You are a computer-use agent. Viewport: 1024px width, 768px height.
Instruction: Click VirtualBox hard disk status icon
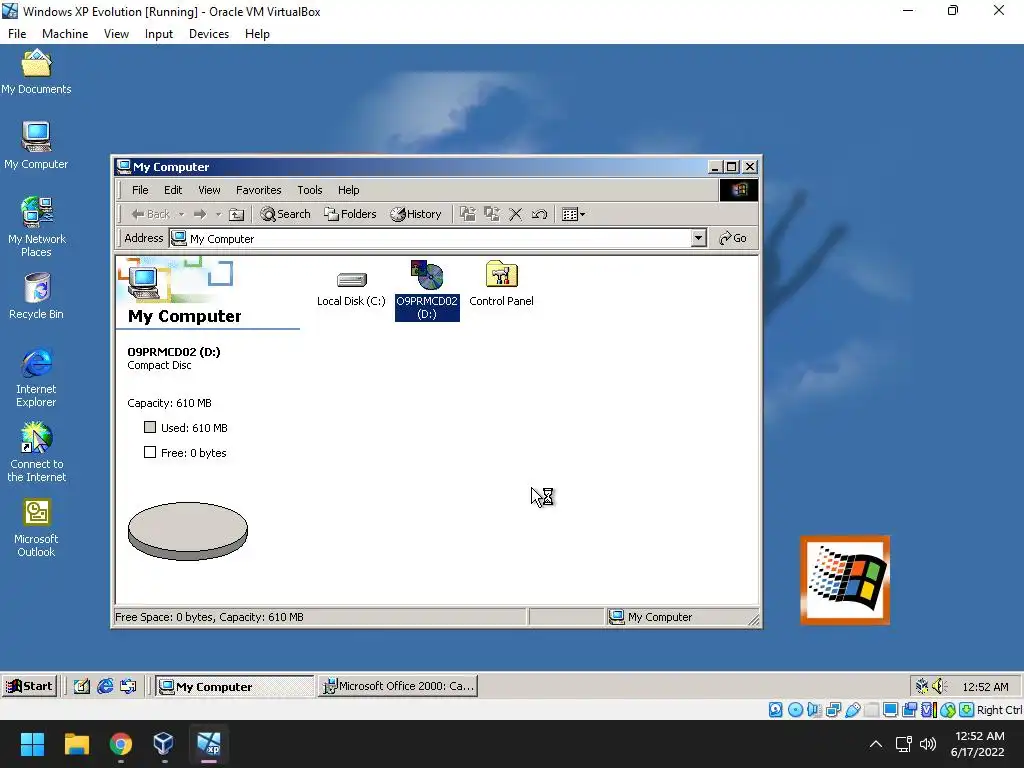[x=776, y=710]
